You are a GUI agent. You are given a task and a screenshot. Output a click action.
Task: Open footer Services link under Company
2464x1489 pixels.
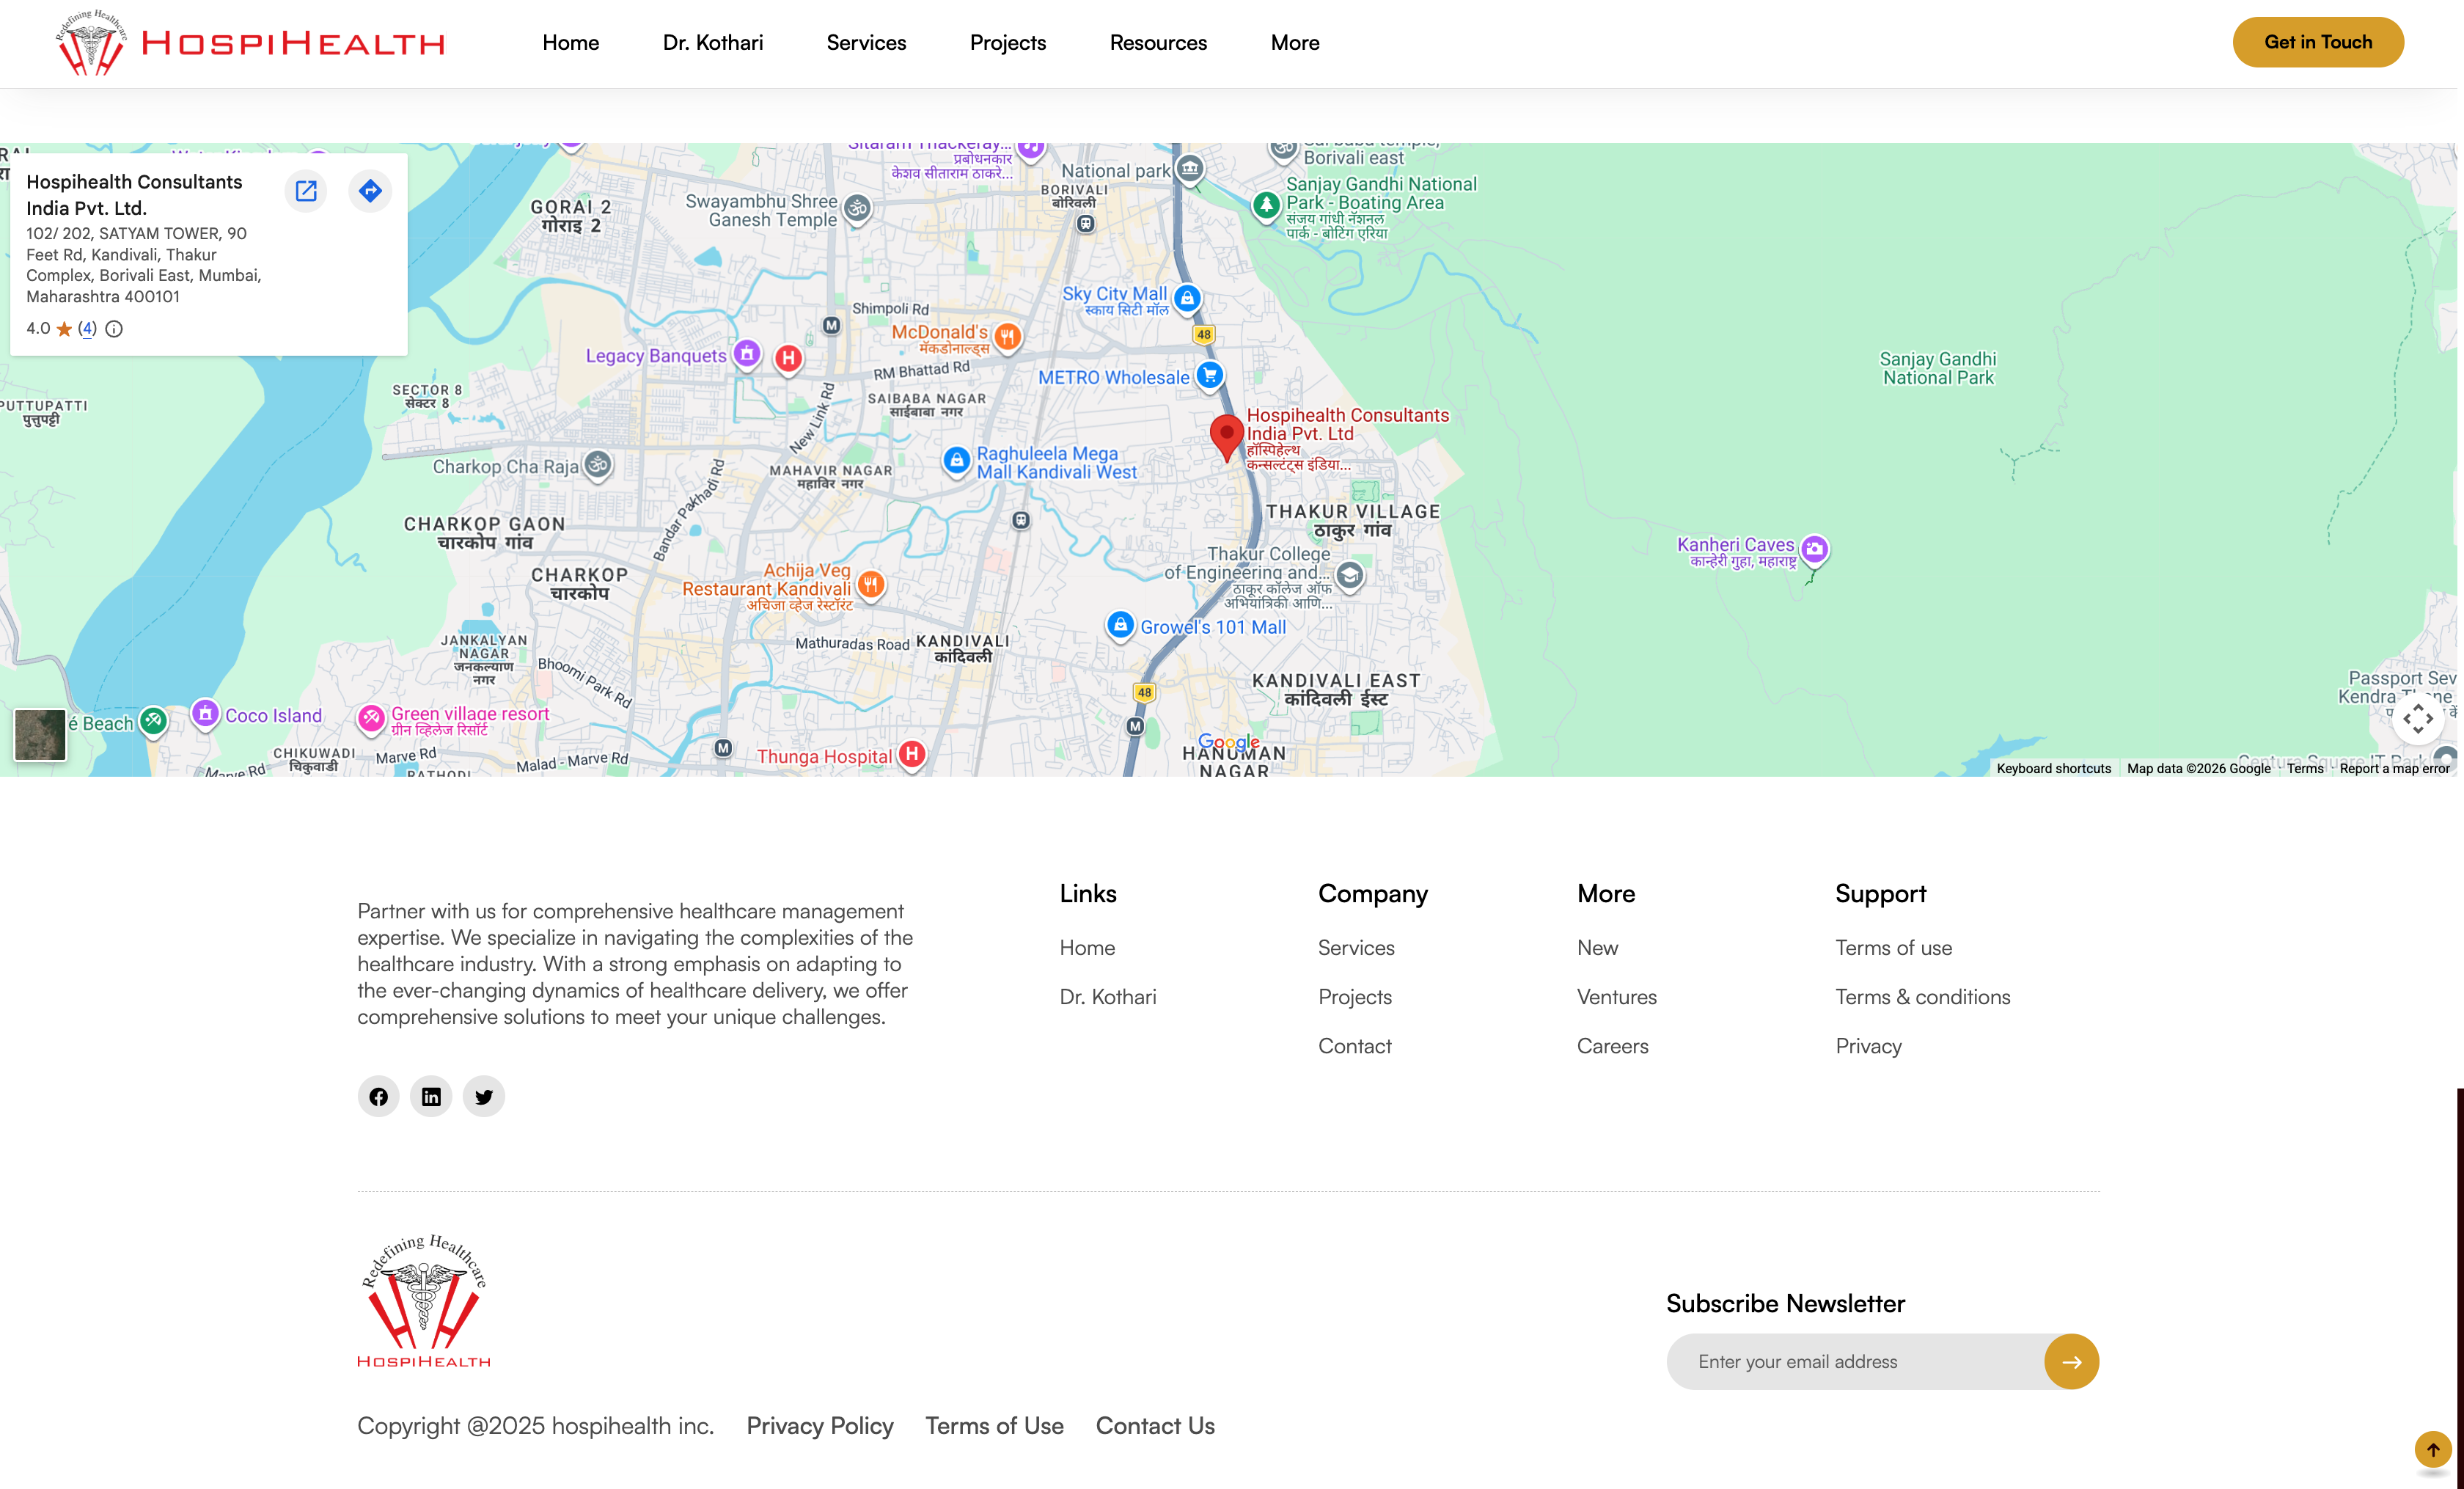[x=1356, y=948]
